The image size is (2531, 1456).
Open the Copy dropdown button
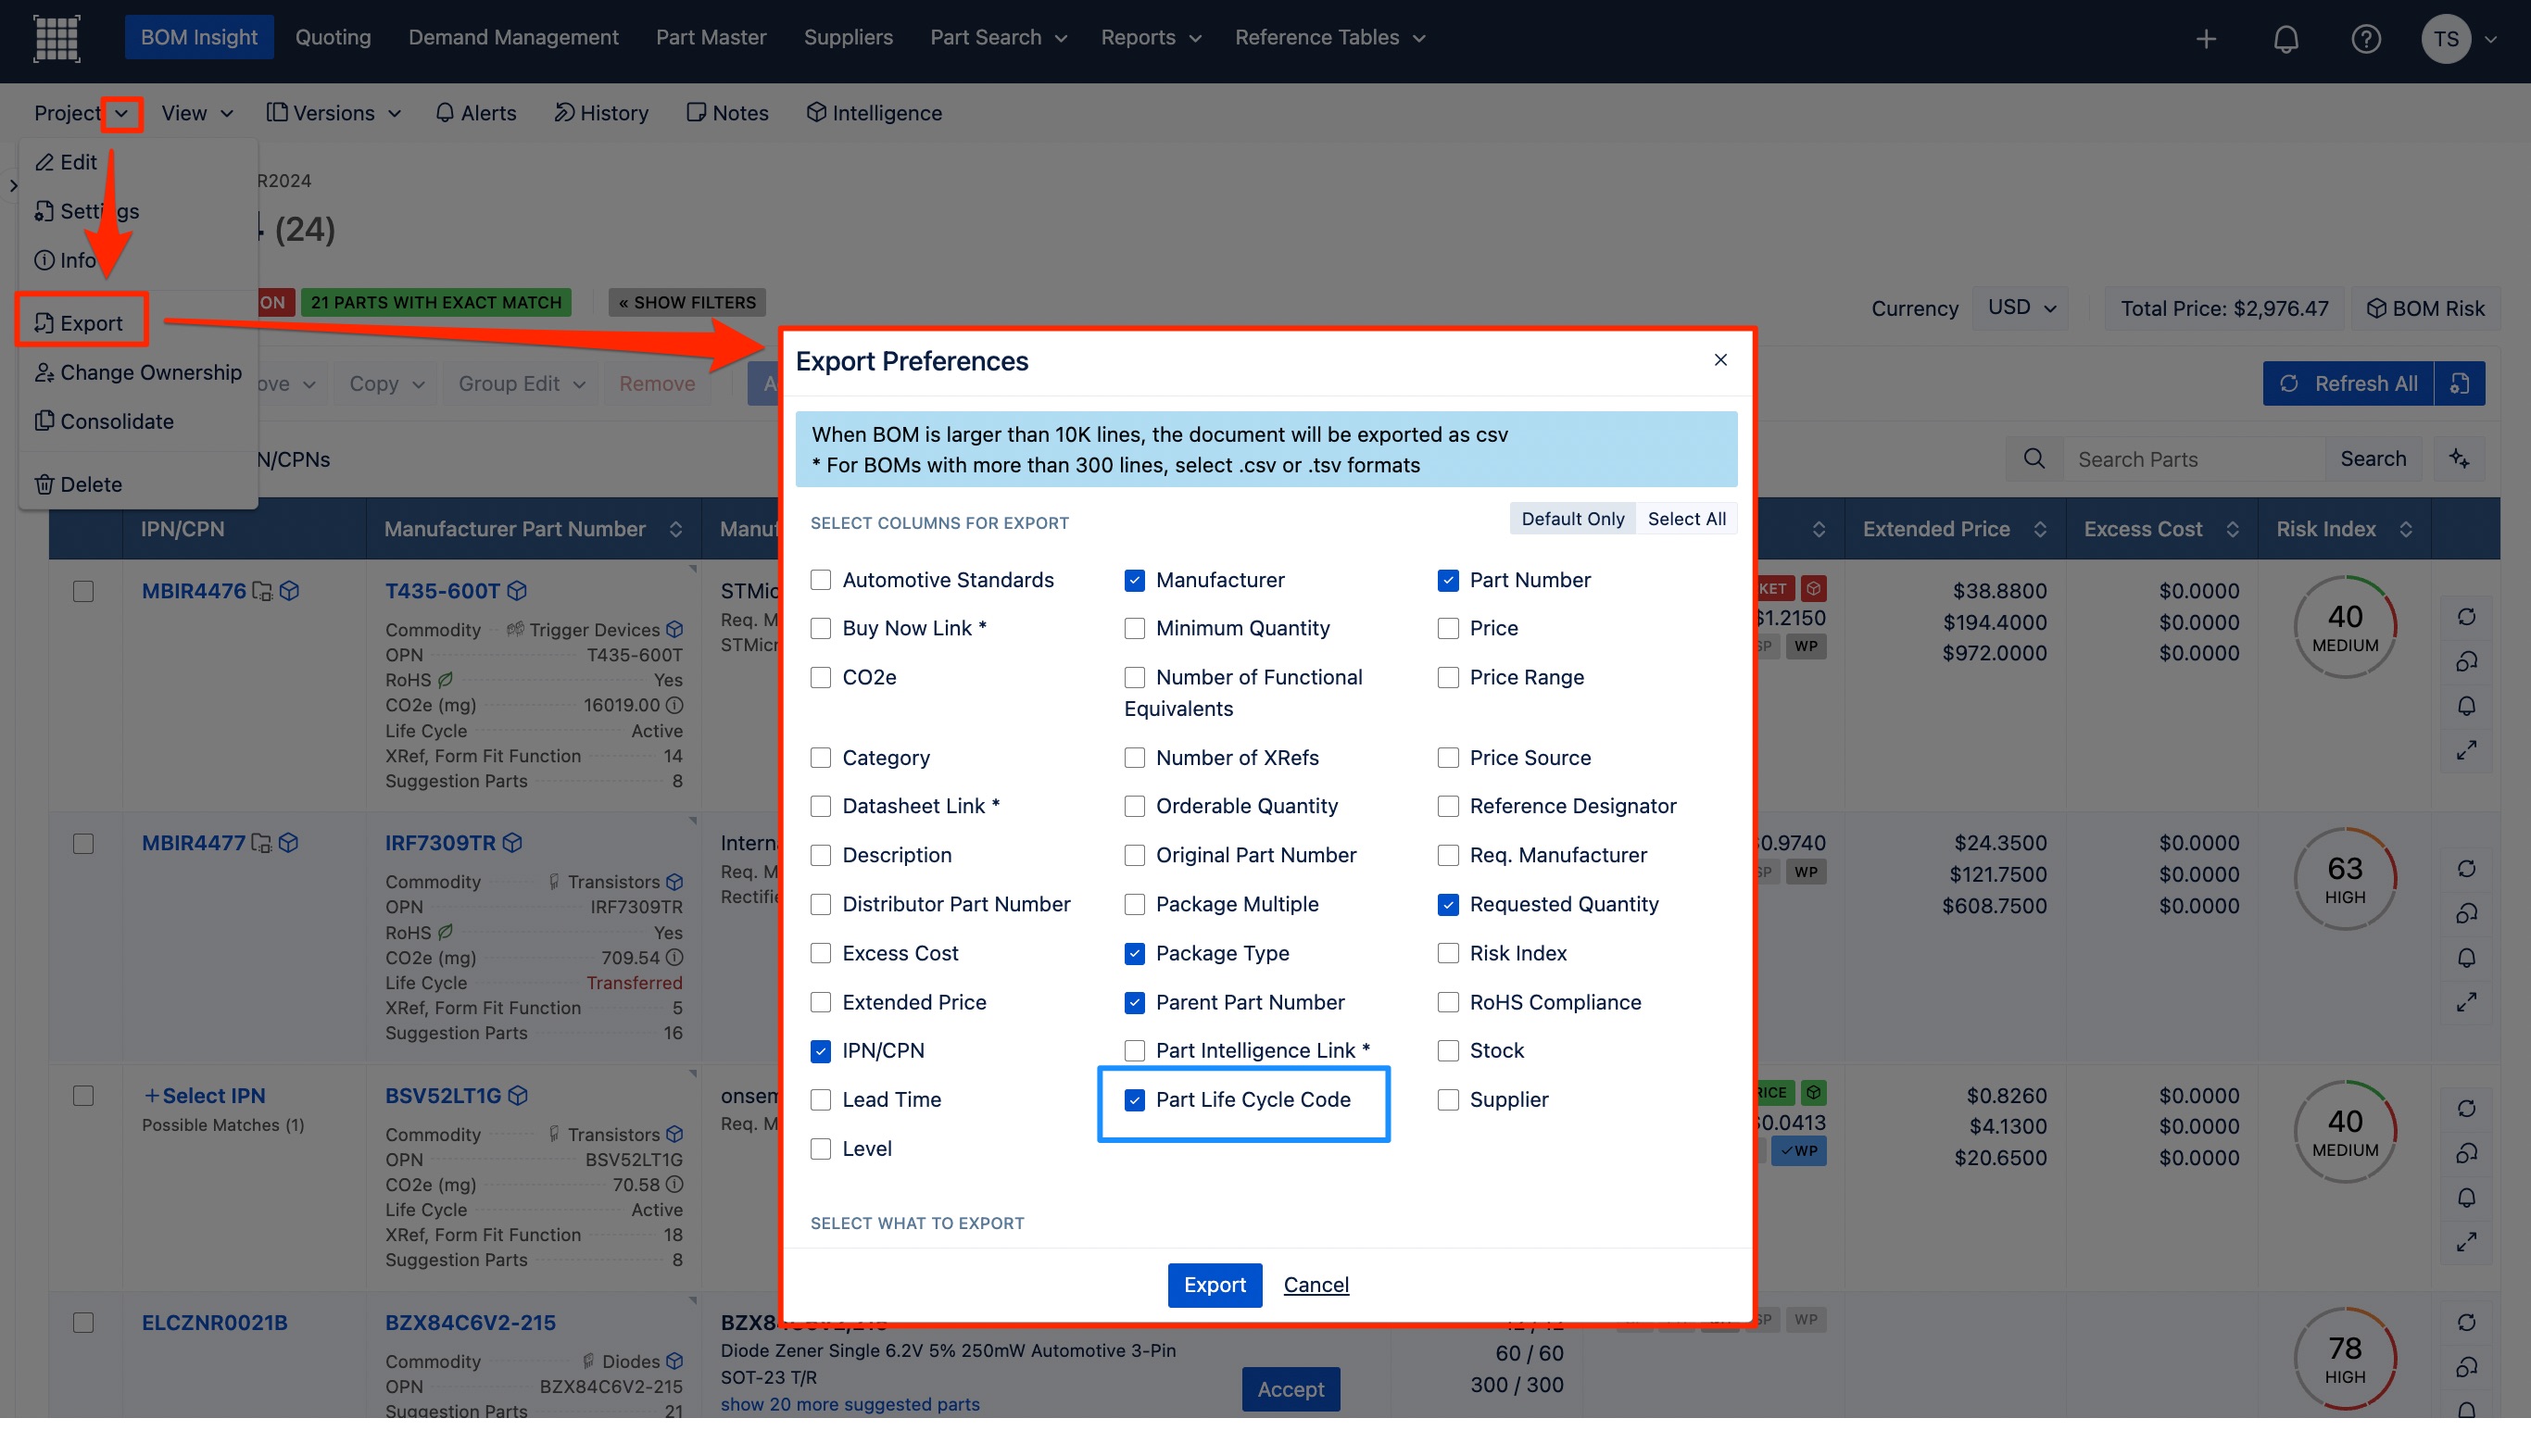386,383
